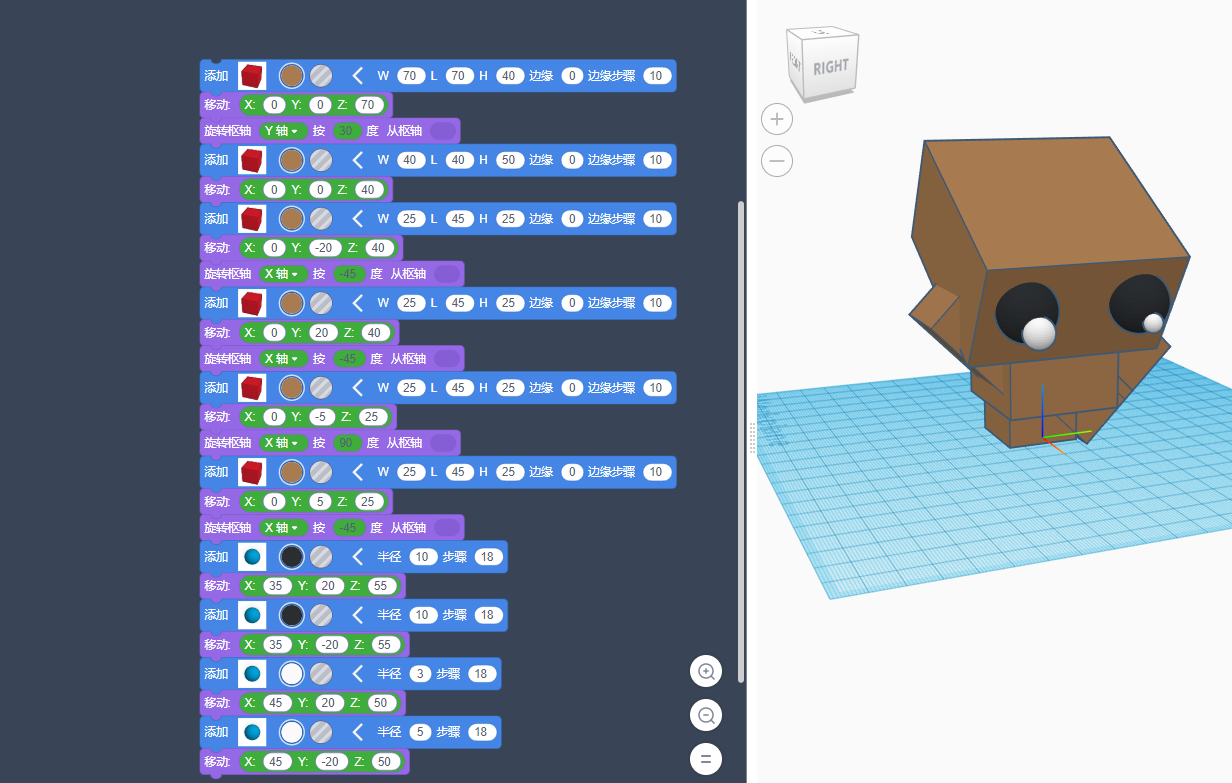
Task: Click the 30 degree field in Y轴 rotate block
Action: coord(347,131)
